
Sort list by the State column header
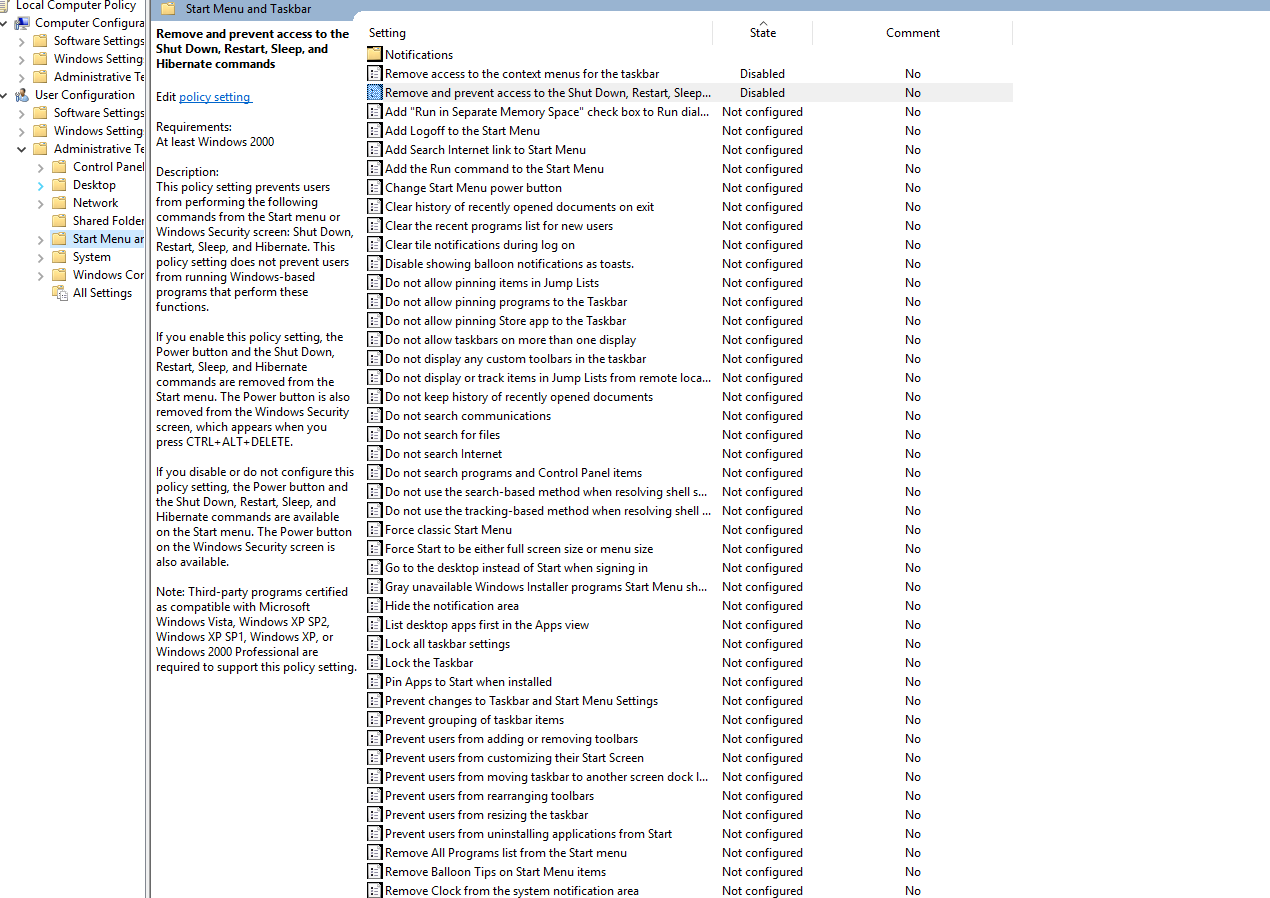[x=762, y=33]
